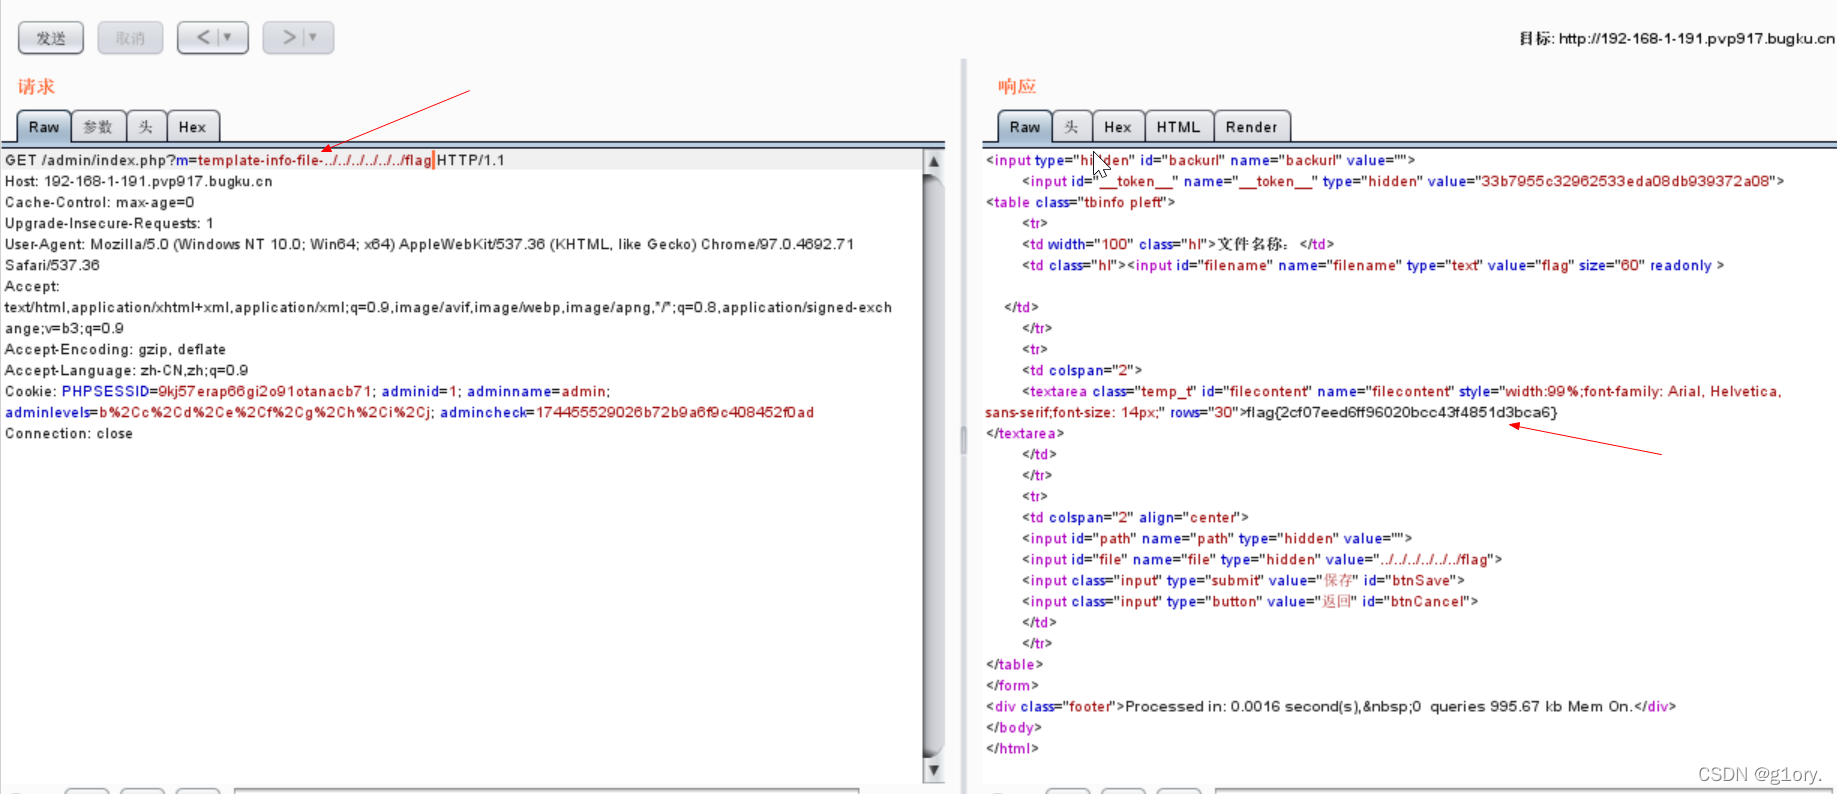Click the target URL label at top right
Screen dimensions: 1837x794
(x=1677, y=38)
